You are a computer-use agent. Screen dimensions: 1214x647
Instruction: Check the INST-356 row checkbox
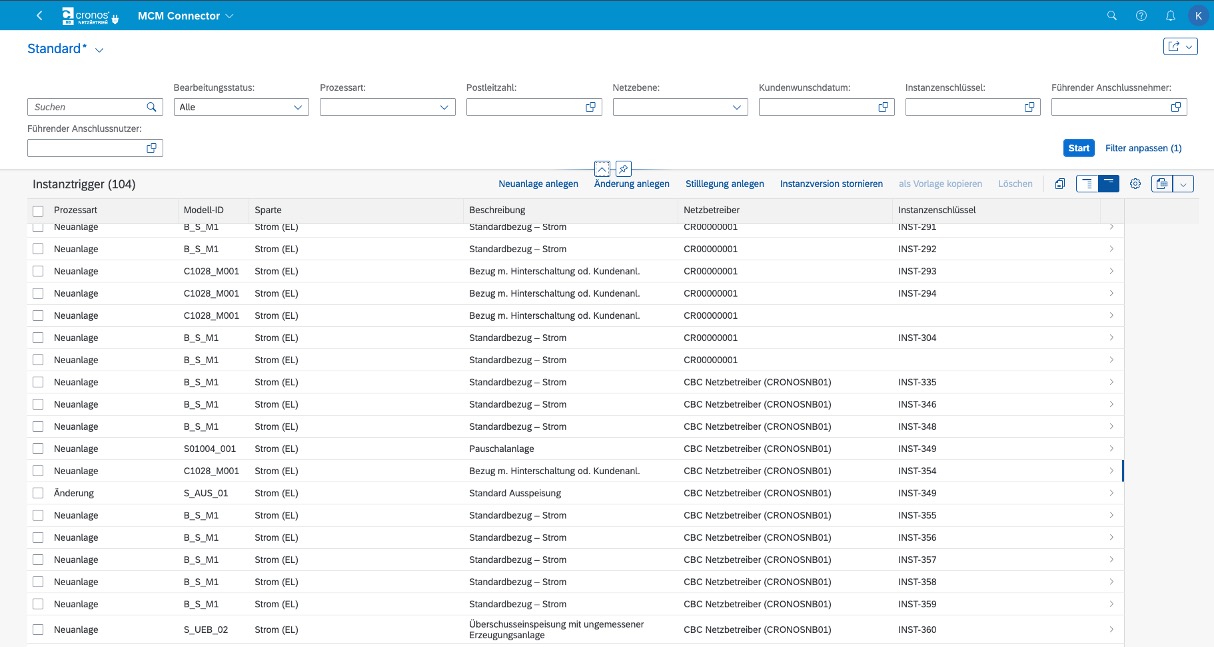pos(38,538)
